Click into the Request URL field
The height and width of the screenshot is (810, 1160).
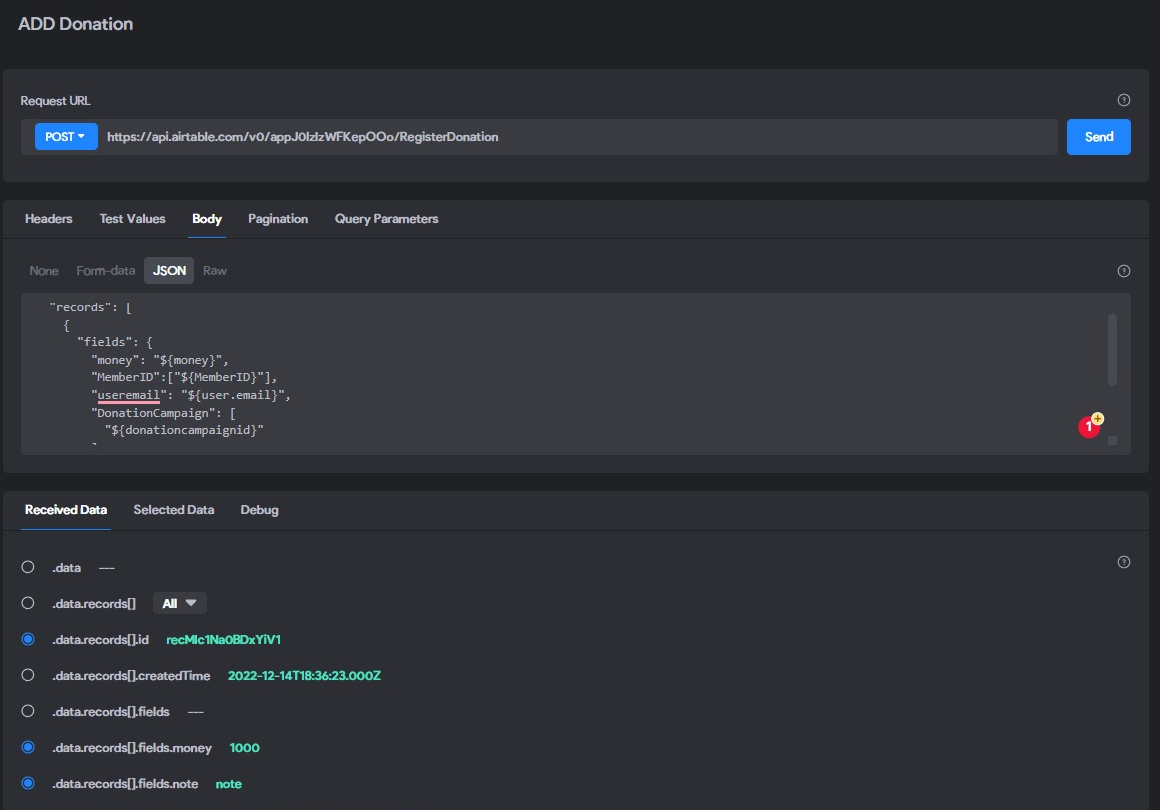pyautogui.click(x=577, y=137)
